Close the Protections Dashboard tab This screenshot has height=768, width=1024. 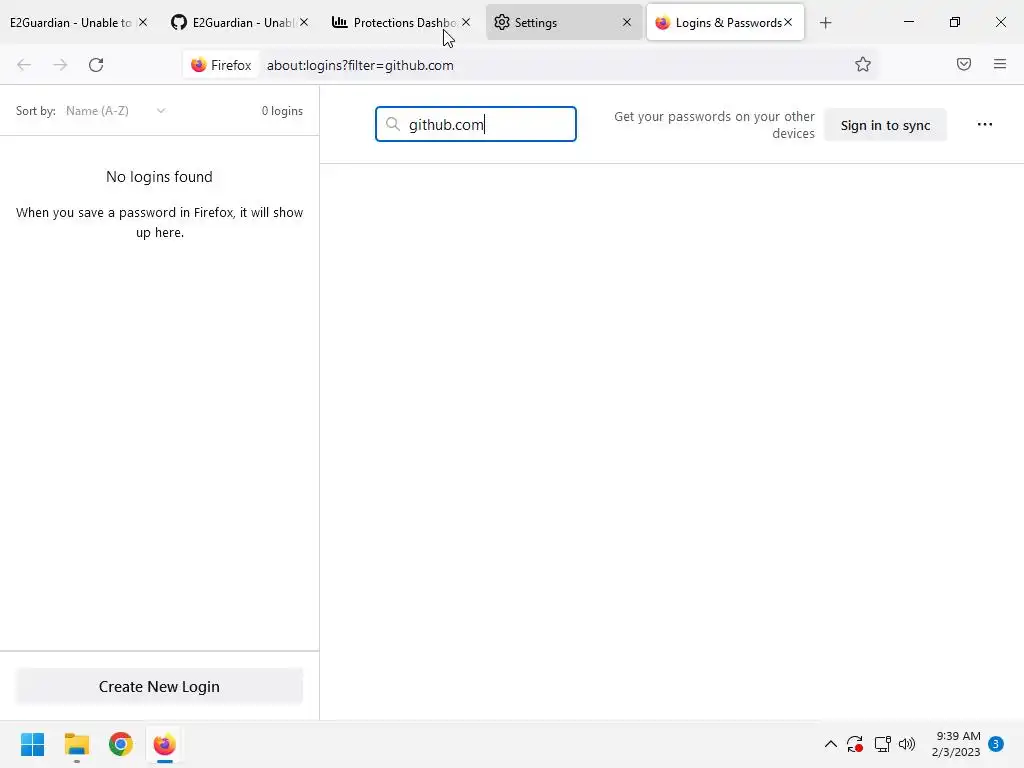click(466, 22)
